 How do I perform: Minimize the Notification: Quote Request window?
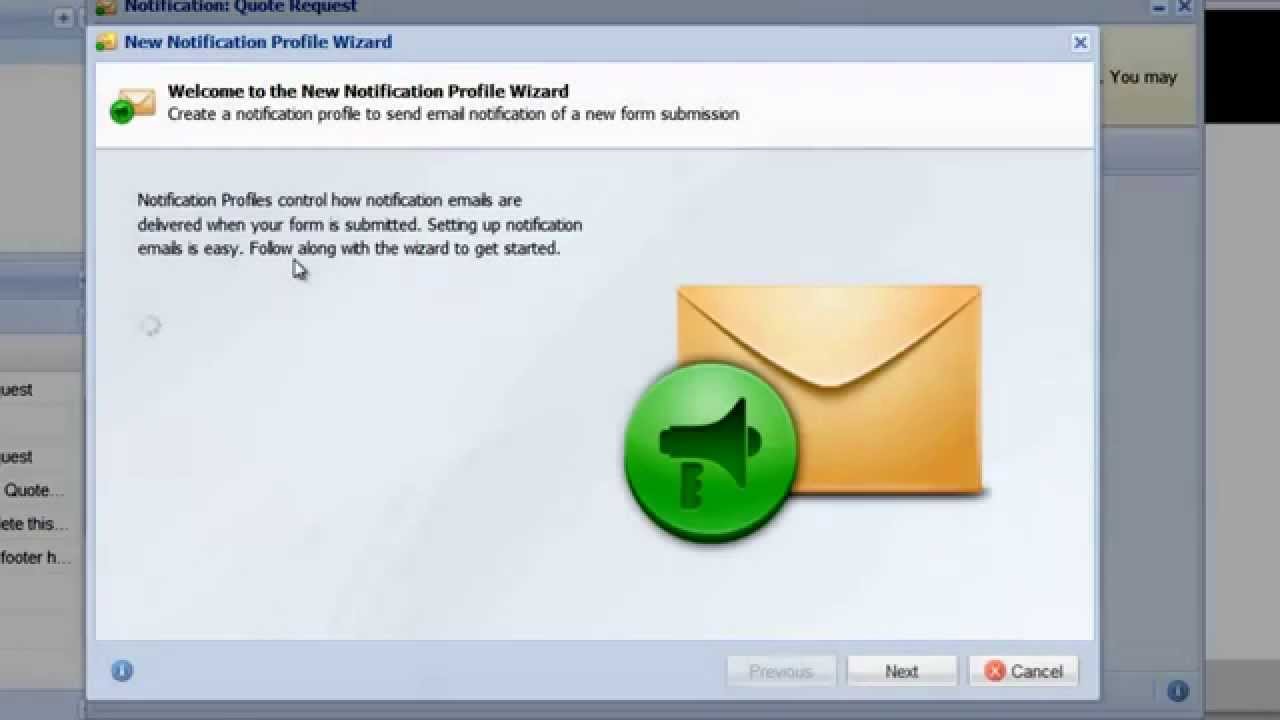point(1158,6)
